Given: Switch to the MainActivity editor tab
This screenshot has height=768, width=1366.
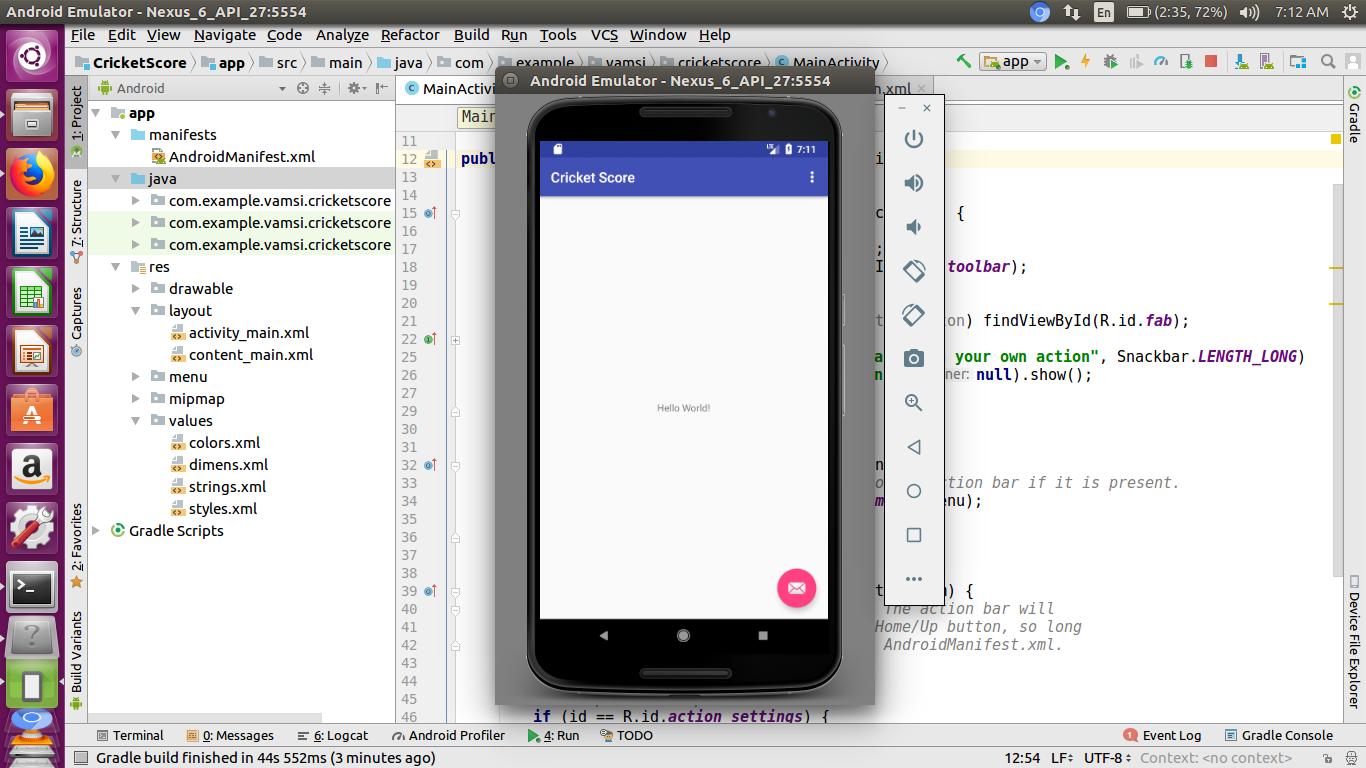Looking at the screenshot, I should coord(450,88).
